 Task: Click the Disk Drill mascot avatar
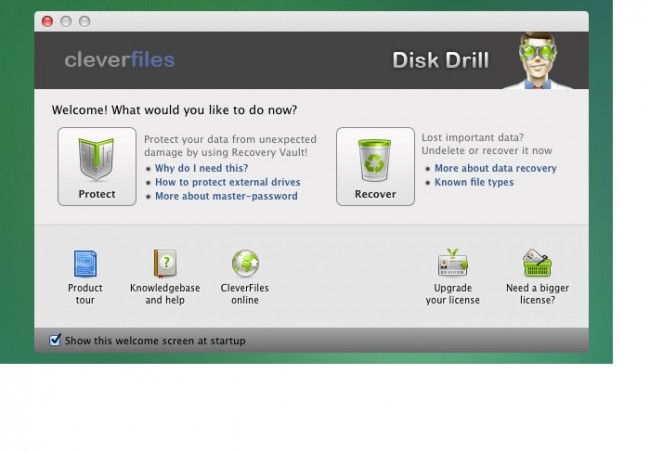(x=538, y=61)
